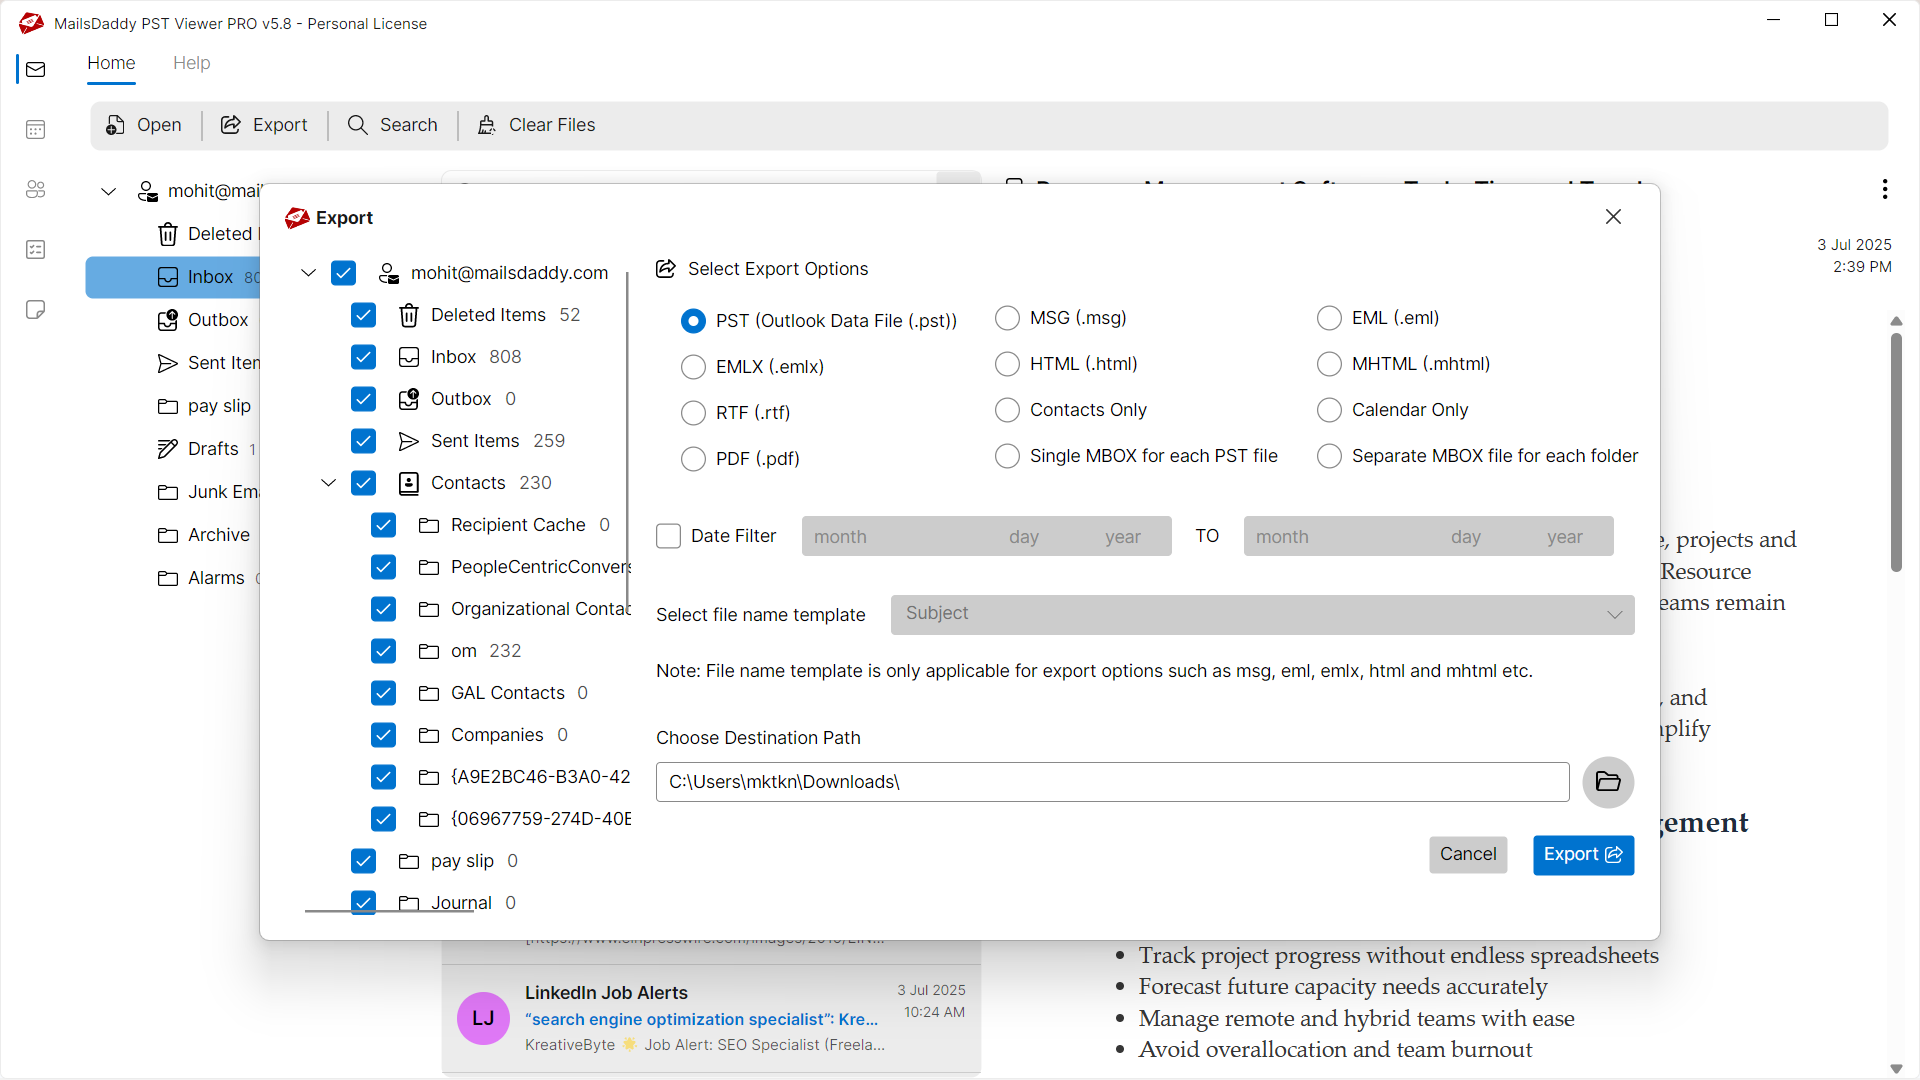The image size is (1920, 1080).
Task: Select the MSG (.msg) export option
Action: [x=1007, y=318]
